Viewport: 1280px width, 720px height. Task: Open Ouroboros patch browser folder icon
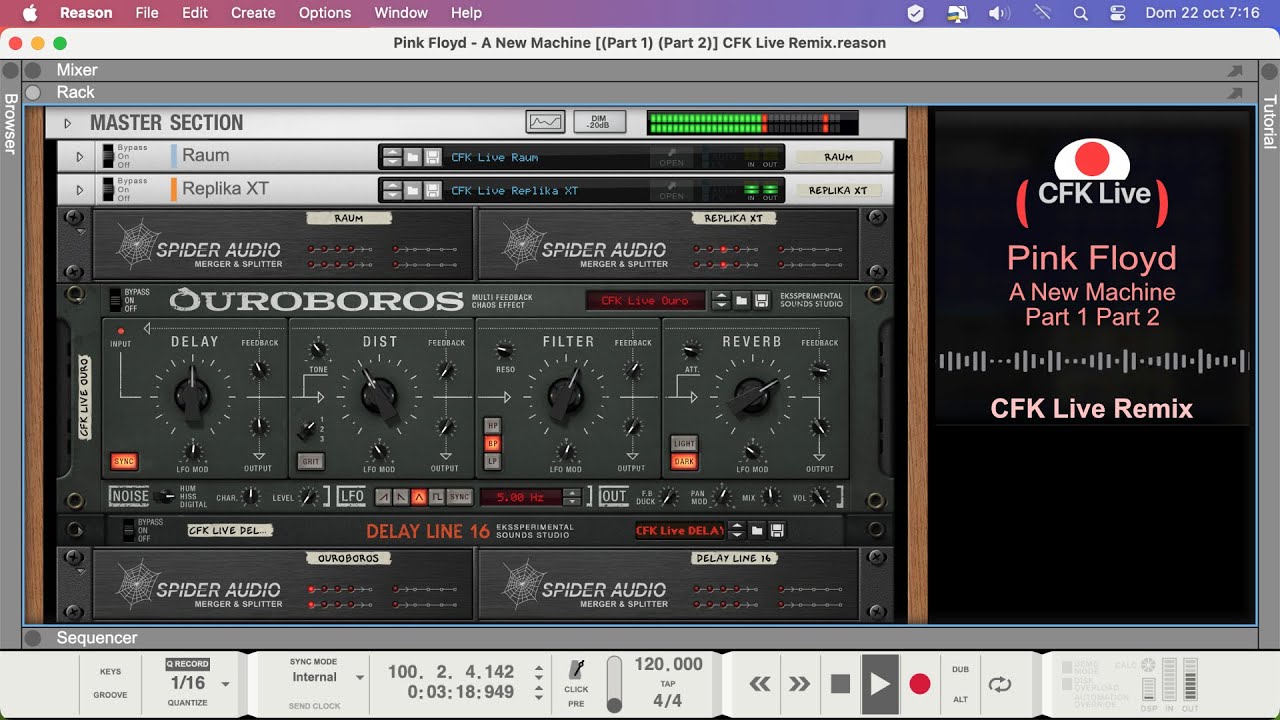(742, 300)
